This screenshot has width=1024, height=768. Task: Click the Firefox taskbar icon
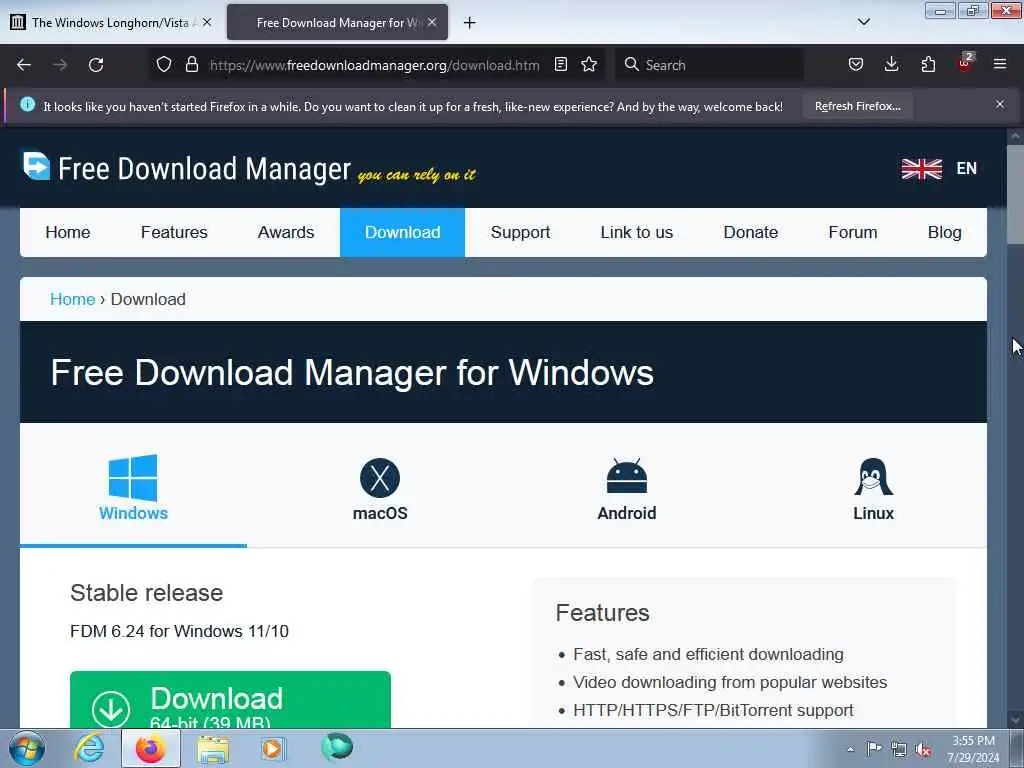[151, 748]
